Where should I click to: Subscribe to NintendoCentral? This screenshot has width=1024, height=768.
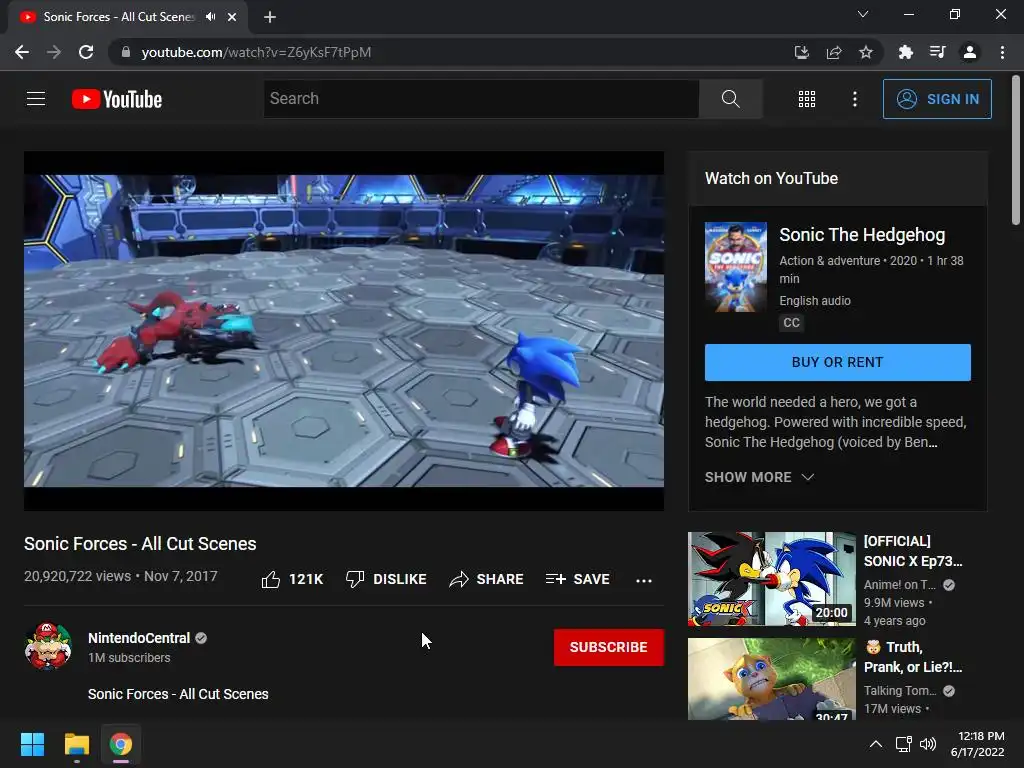(609, 647)
